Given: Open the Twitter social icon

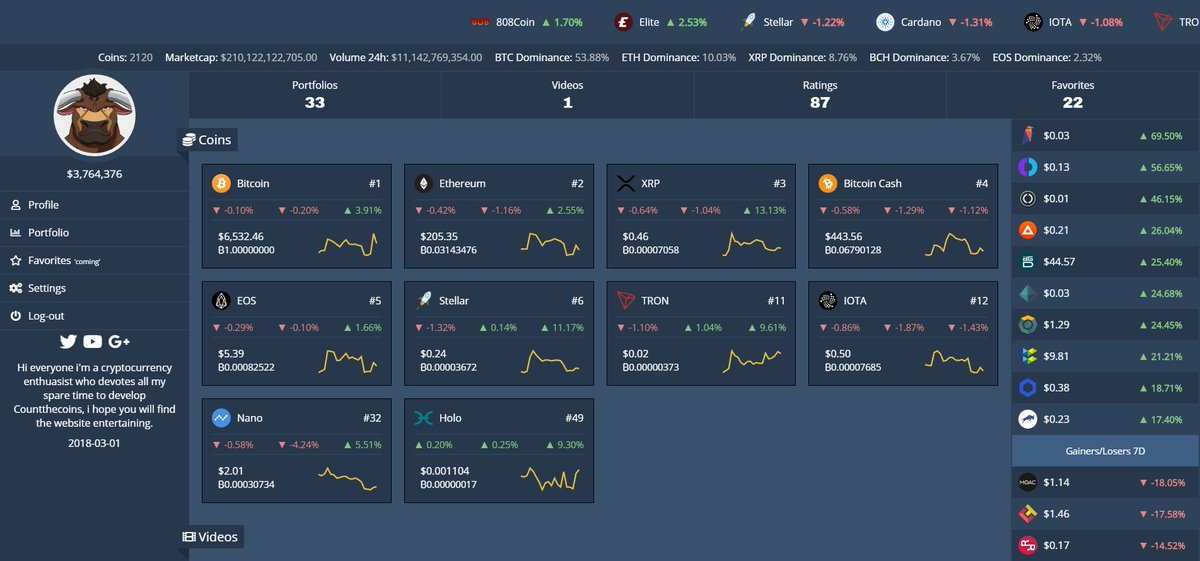Looking at the screenshot, I should pyautogui.click(x=68, y=342).
